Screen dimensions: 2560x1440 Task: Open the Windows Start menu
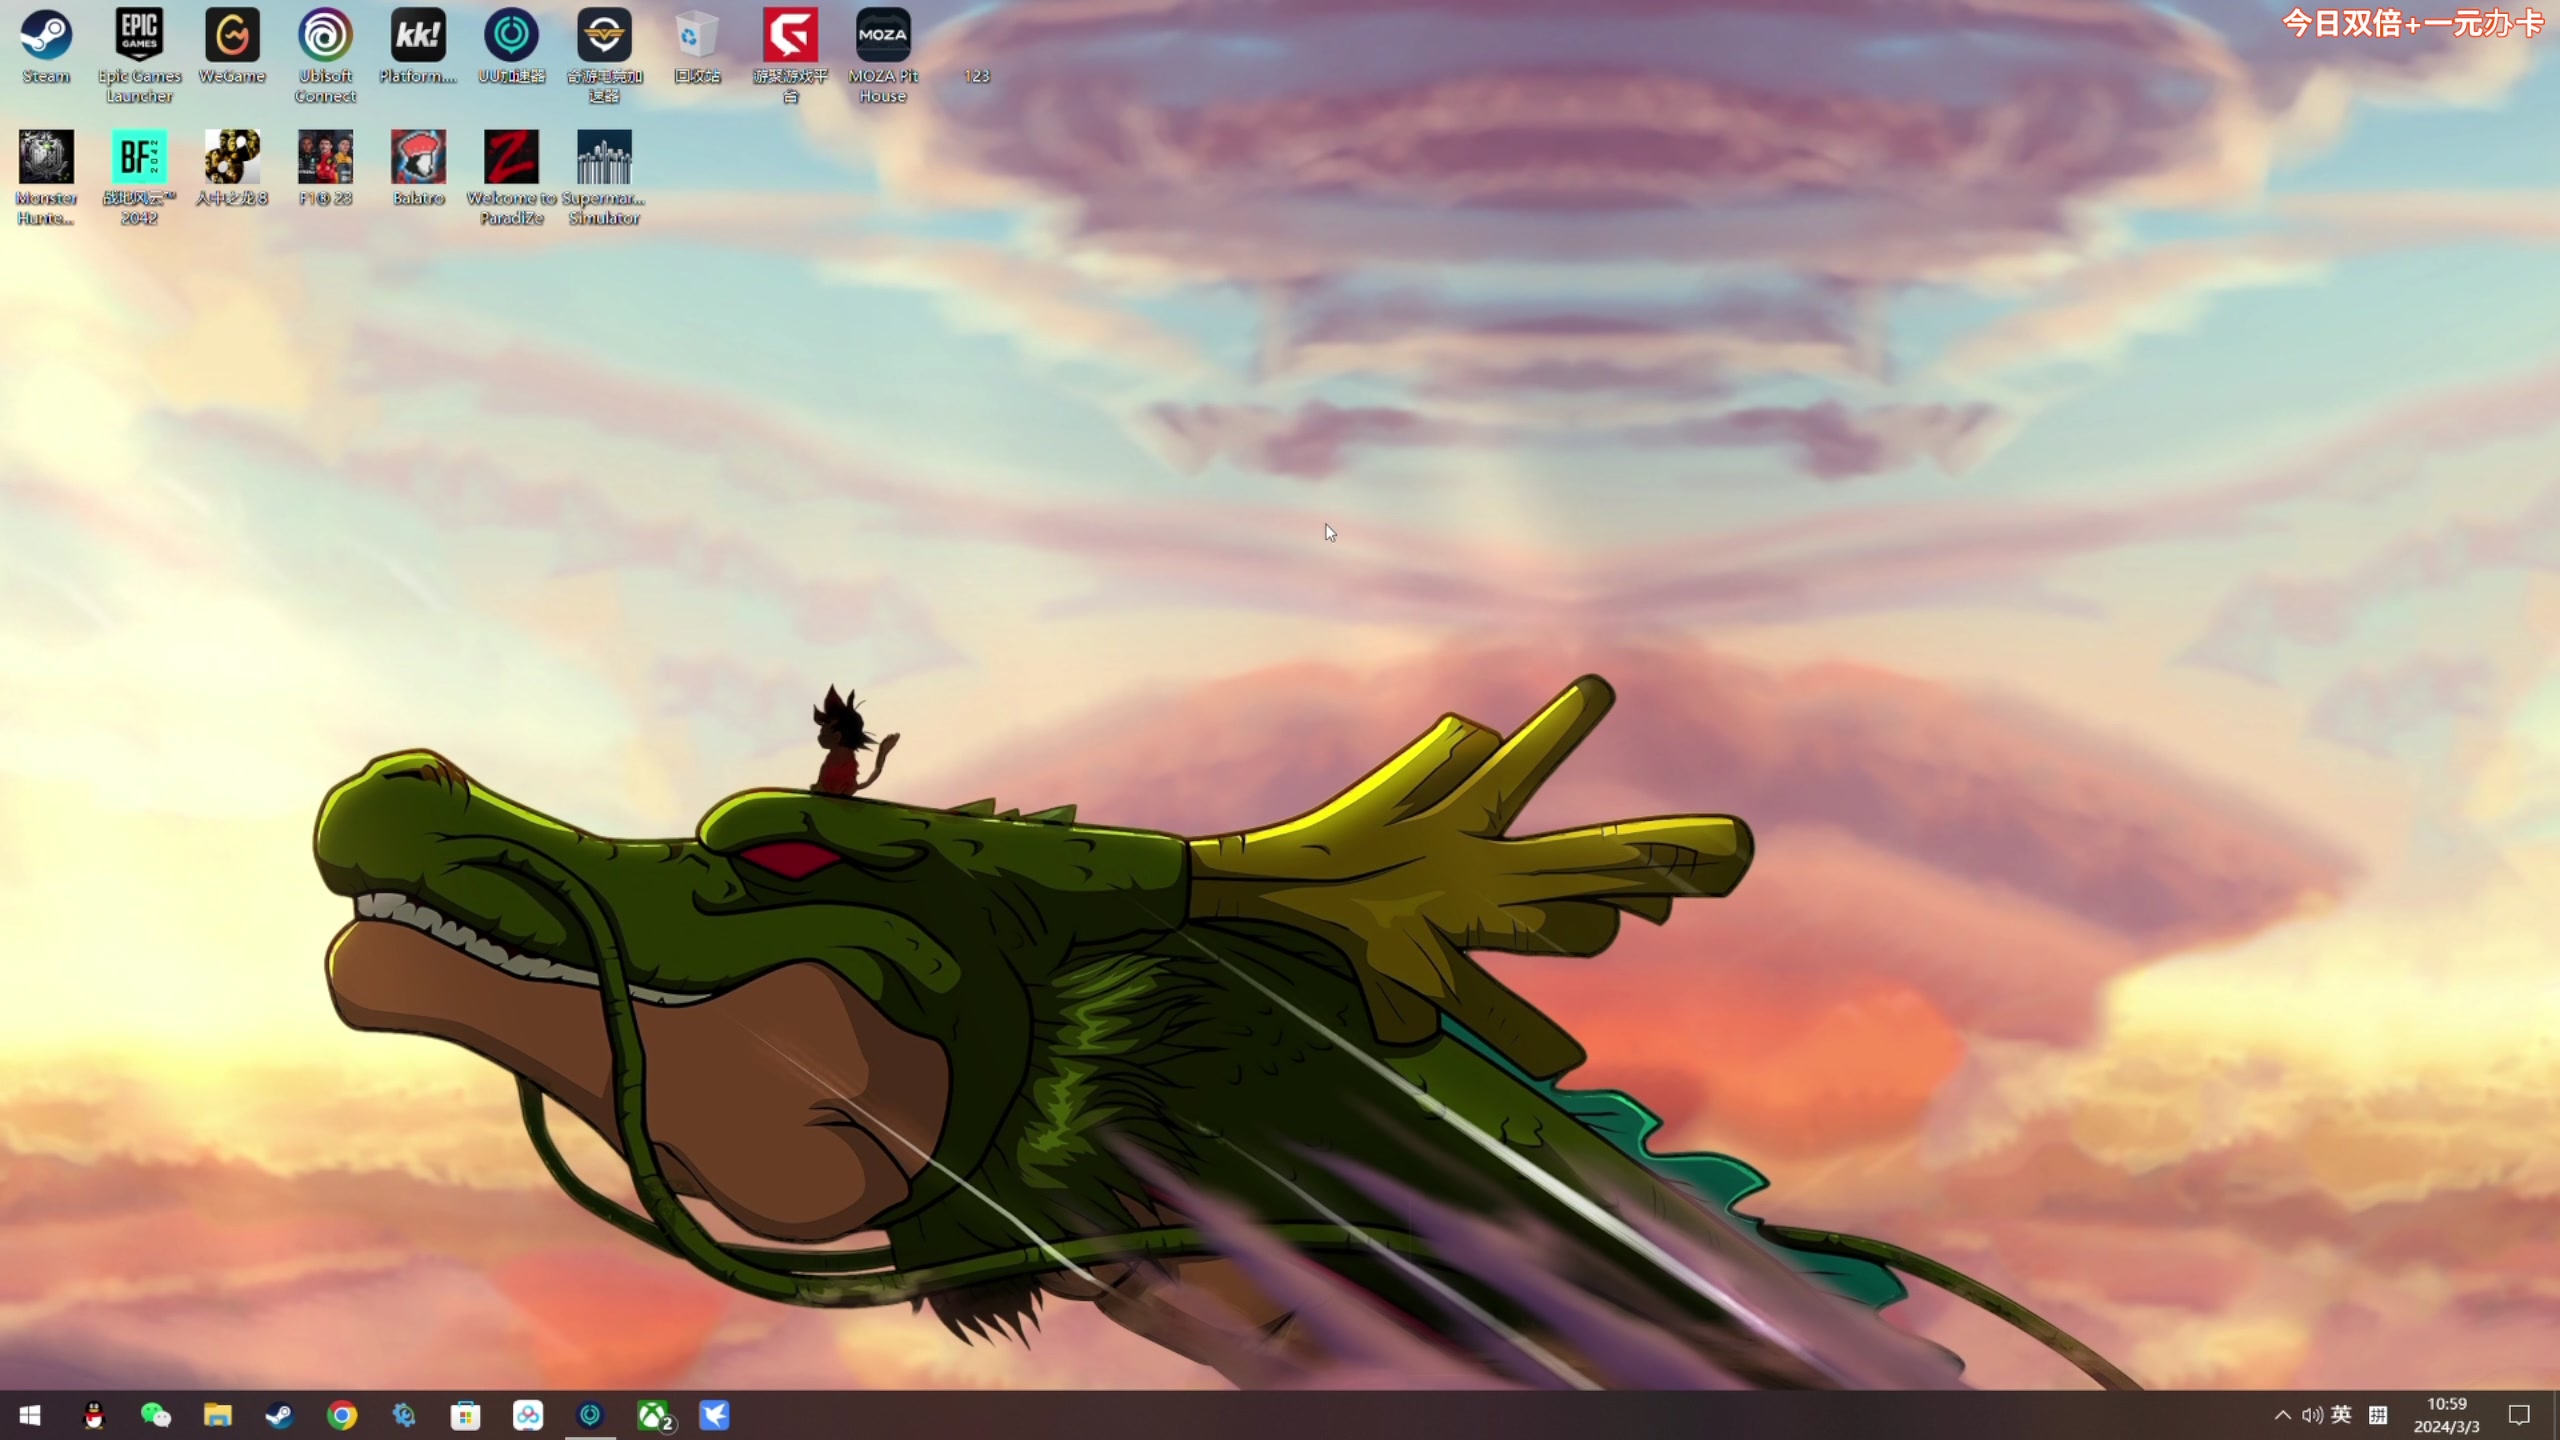(x=30, y=1415)
